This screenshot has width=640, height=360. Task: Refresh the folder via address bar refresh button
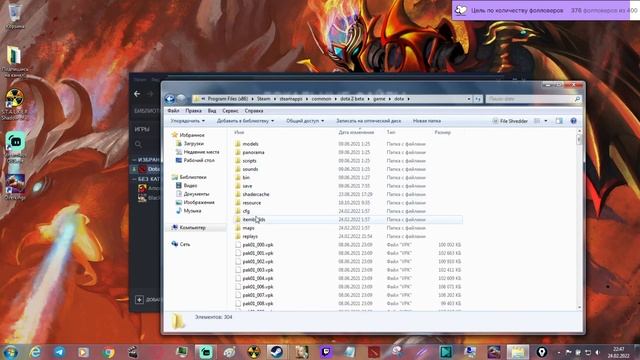click(x=478, y=99)
